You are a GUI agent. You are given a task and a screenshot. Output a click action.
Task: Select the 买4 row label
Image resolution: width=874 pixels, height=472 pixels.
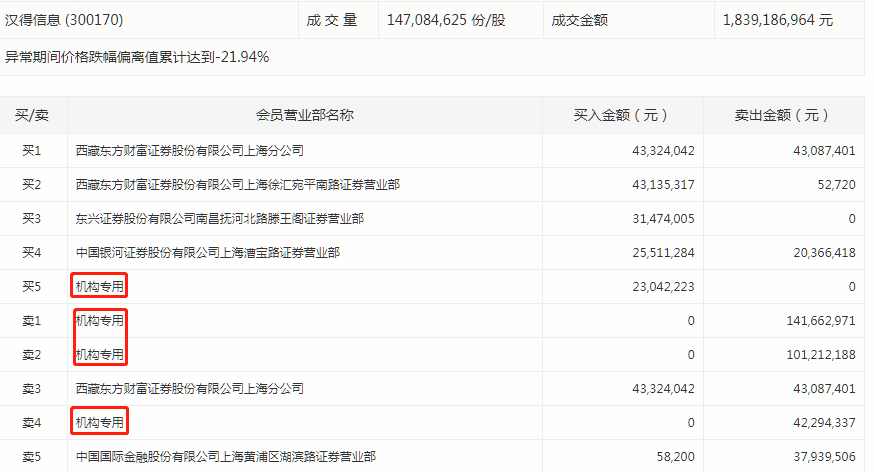(x=32, y=252)
